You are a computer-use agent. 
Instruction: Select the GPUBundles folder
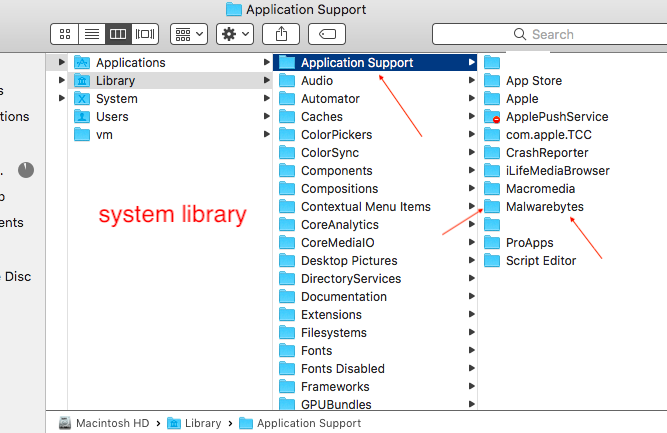(375, 404)
